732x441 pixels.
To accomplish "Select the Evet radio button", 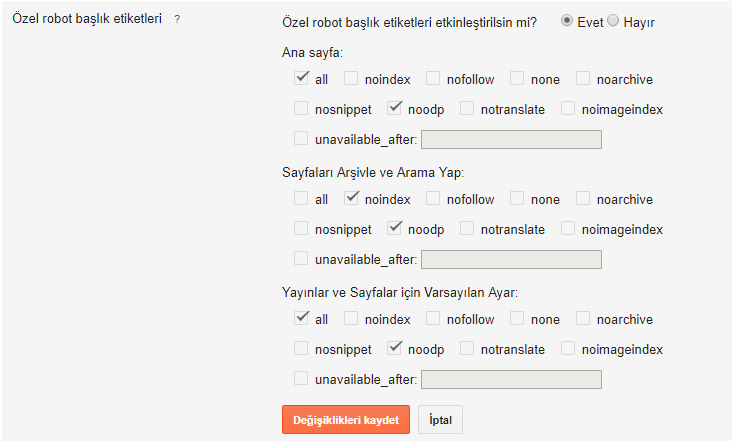I will coord(568,19).
